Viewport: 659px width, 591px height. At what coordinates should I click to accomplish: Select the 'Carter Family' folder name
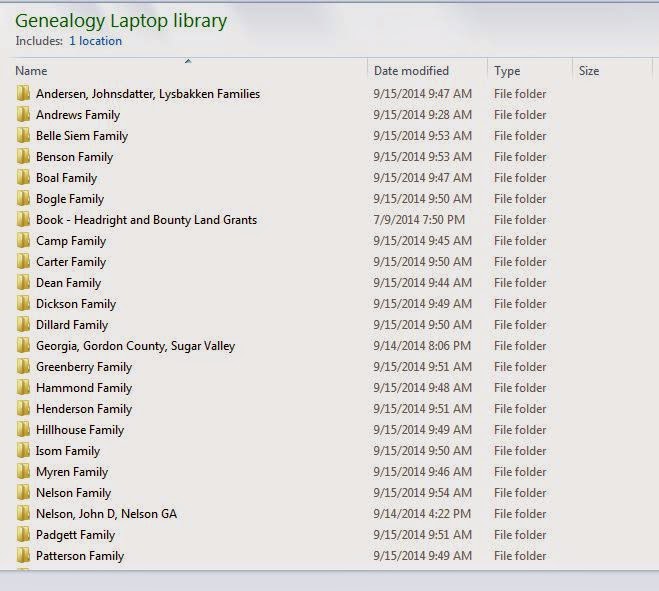[71, 262]
